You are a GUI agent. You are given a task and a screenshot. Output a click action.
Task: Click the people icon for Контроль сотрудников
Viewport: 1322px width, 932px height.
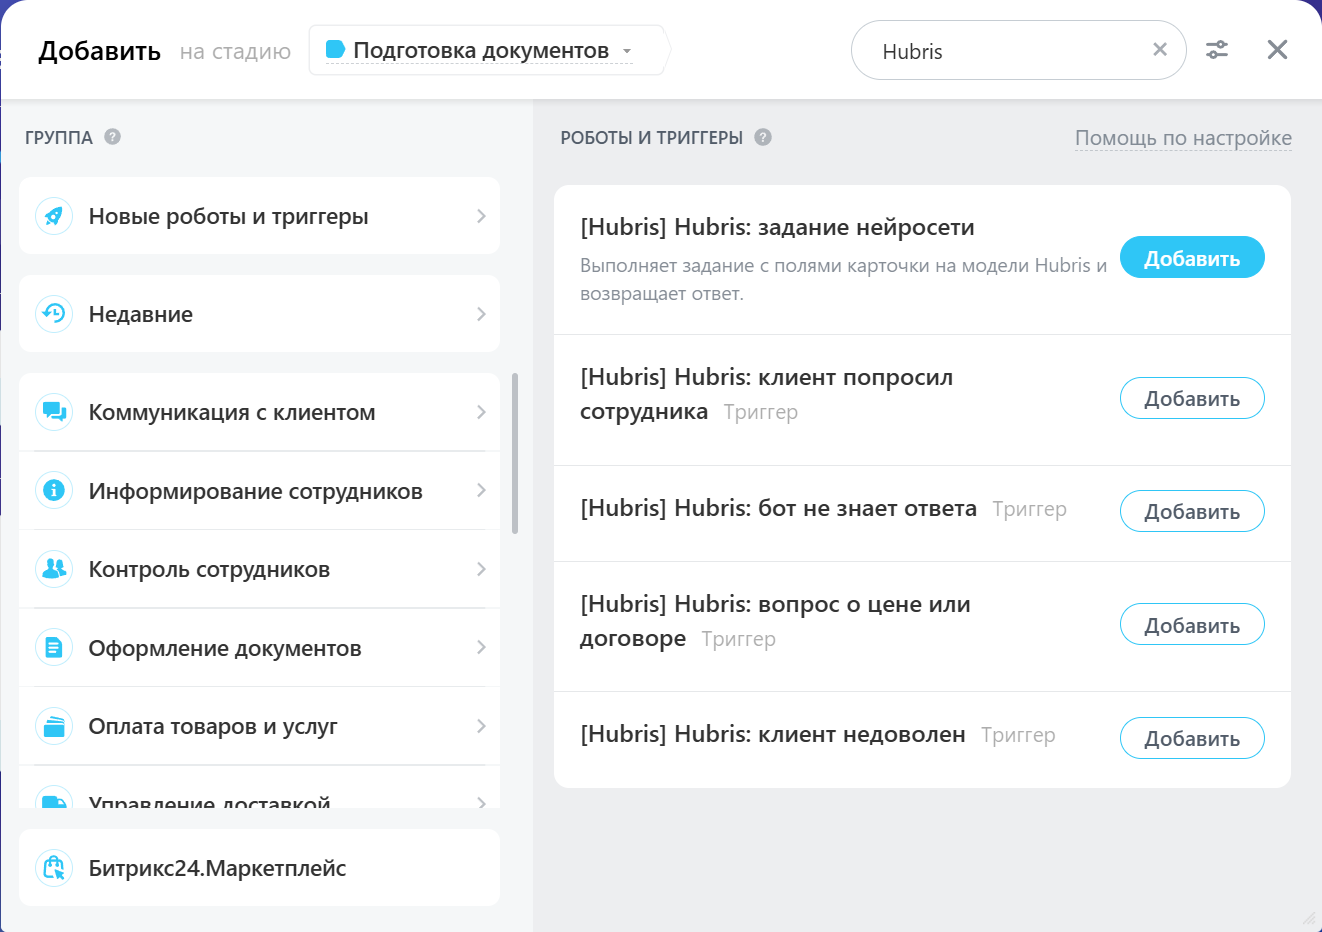[54, 569]
